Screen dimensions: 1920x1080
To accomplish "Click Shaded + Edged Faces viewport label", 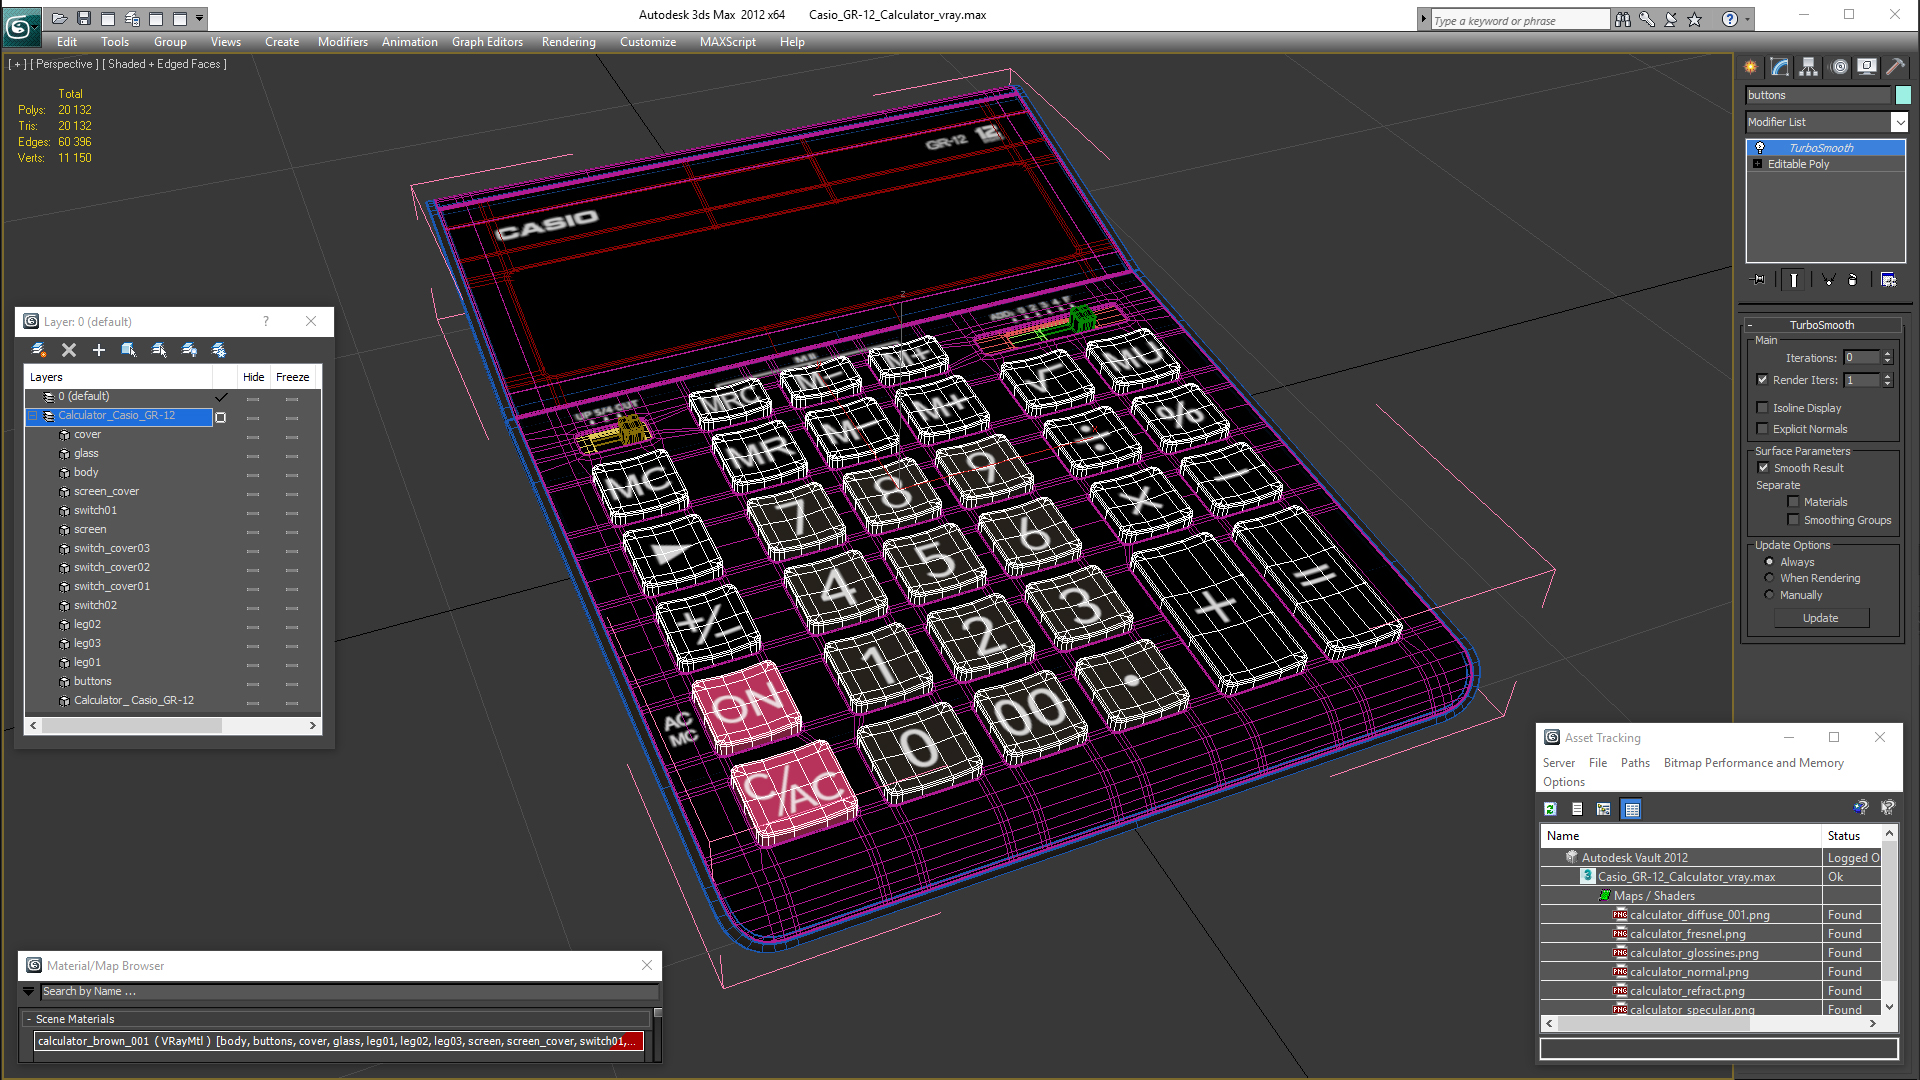I will click(164, 64).
